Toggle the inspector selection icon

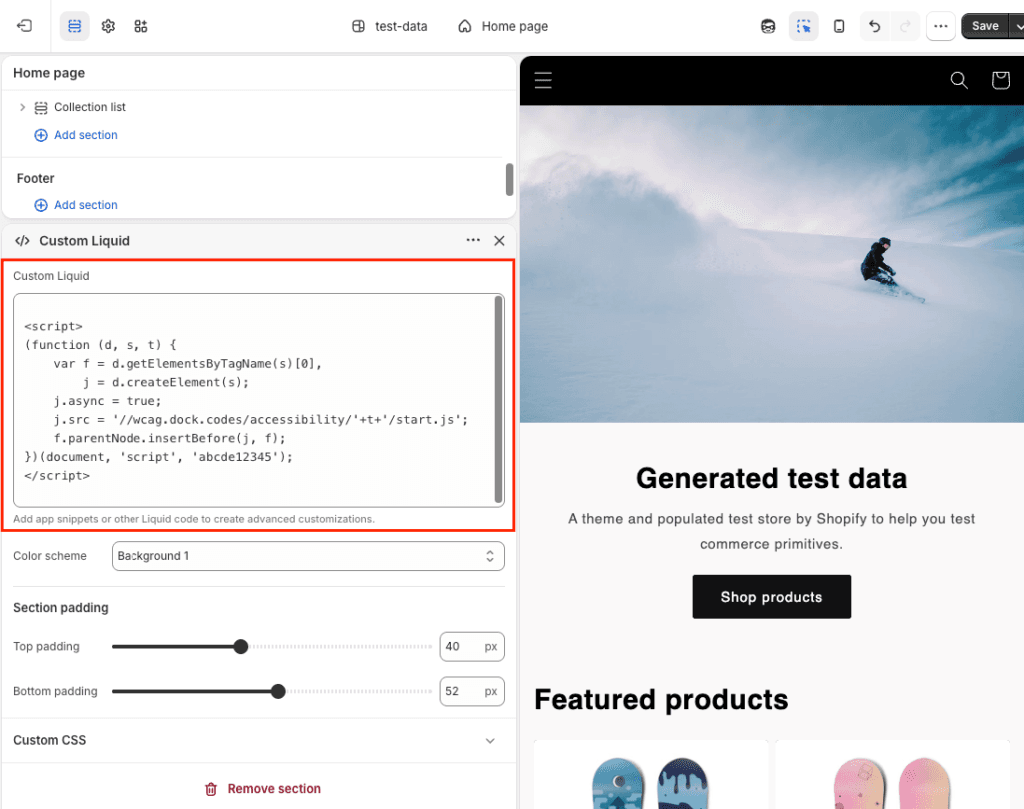(803, 26)
